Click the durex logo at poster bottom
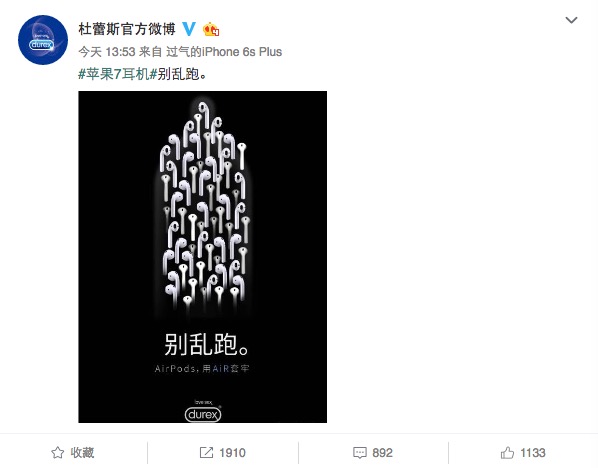 click(203, 411)
